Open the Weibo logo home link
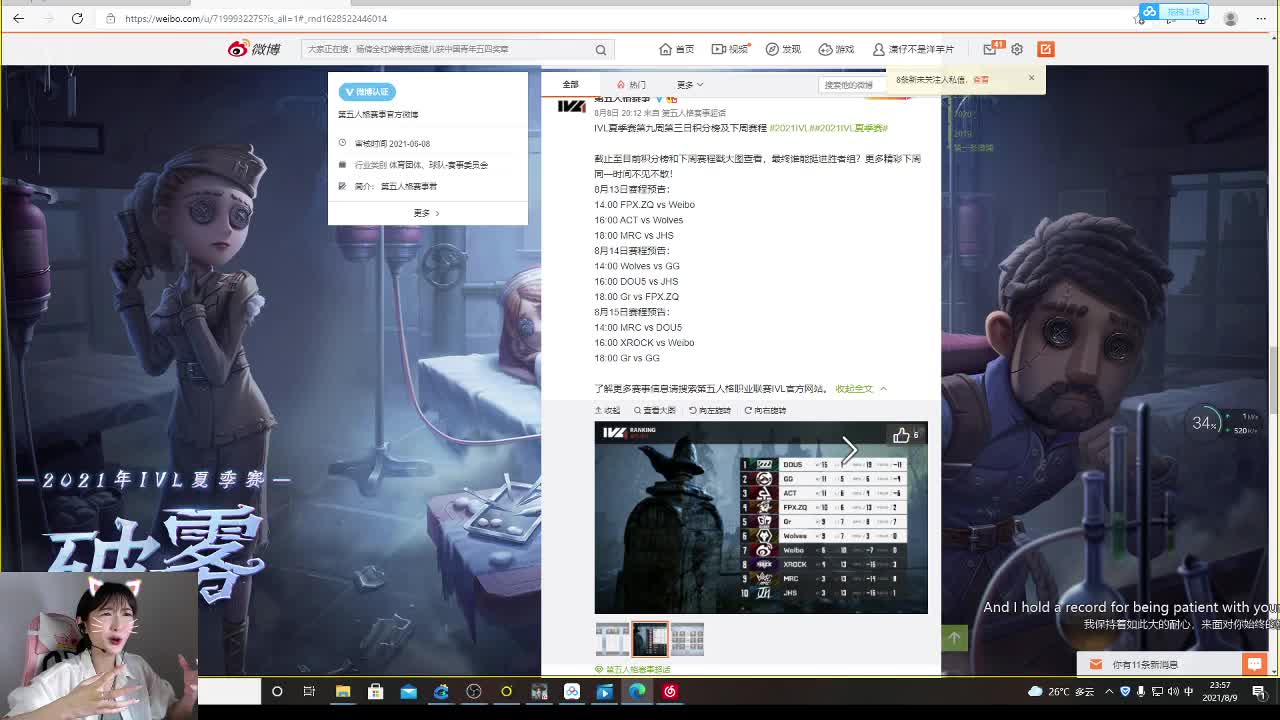The height and width of the screenshot is (720, 1280). [254, 49]
